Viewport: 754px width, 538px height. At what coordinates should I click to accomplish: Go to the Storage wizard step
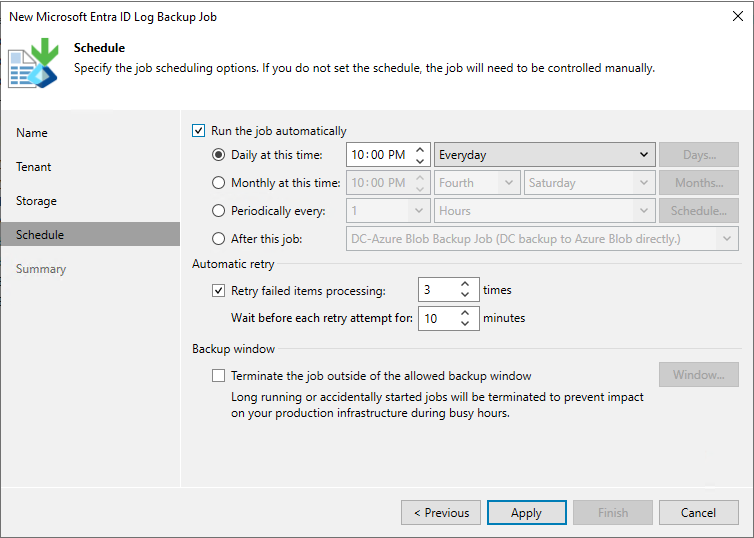point(36,201)
